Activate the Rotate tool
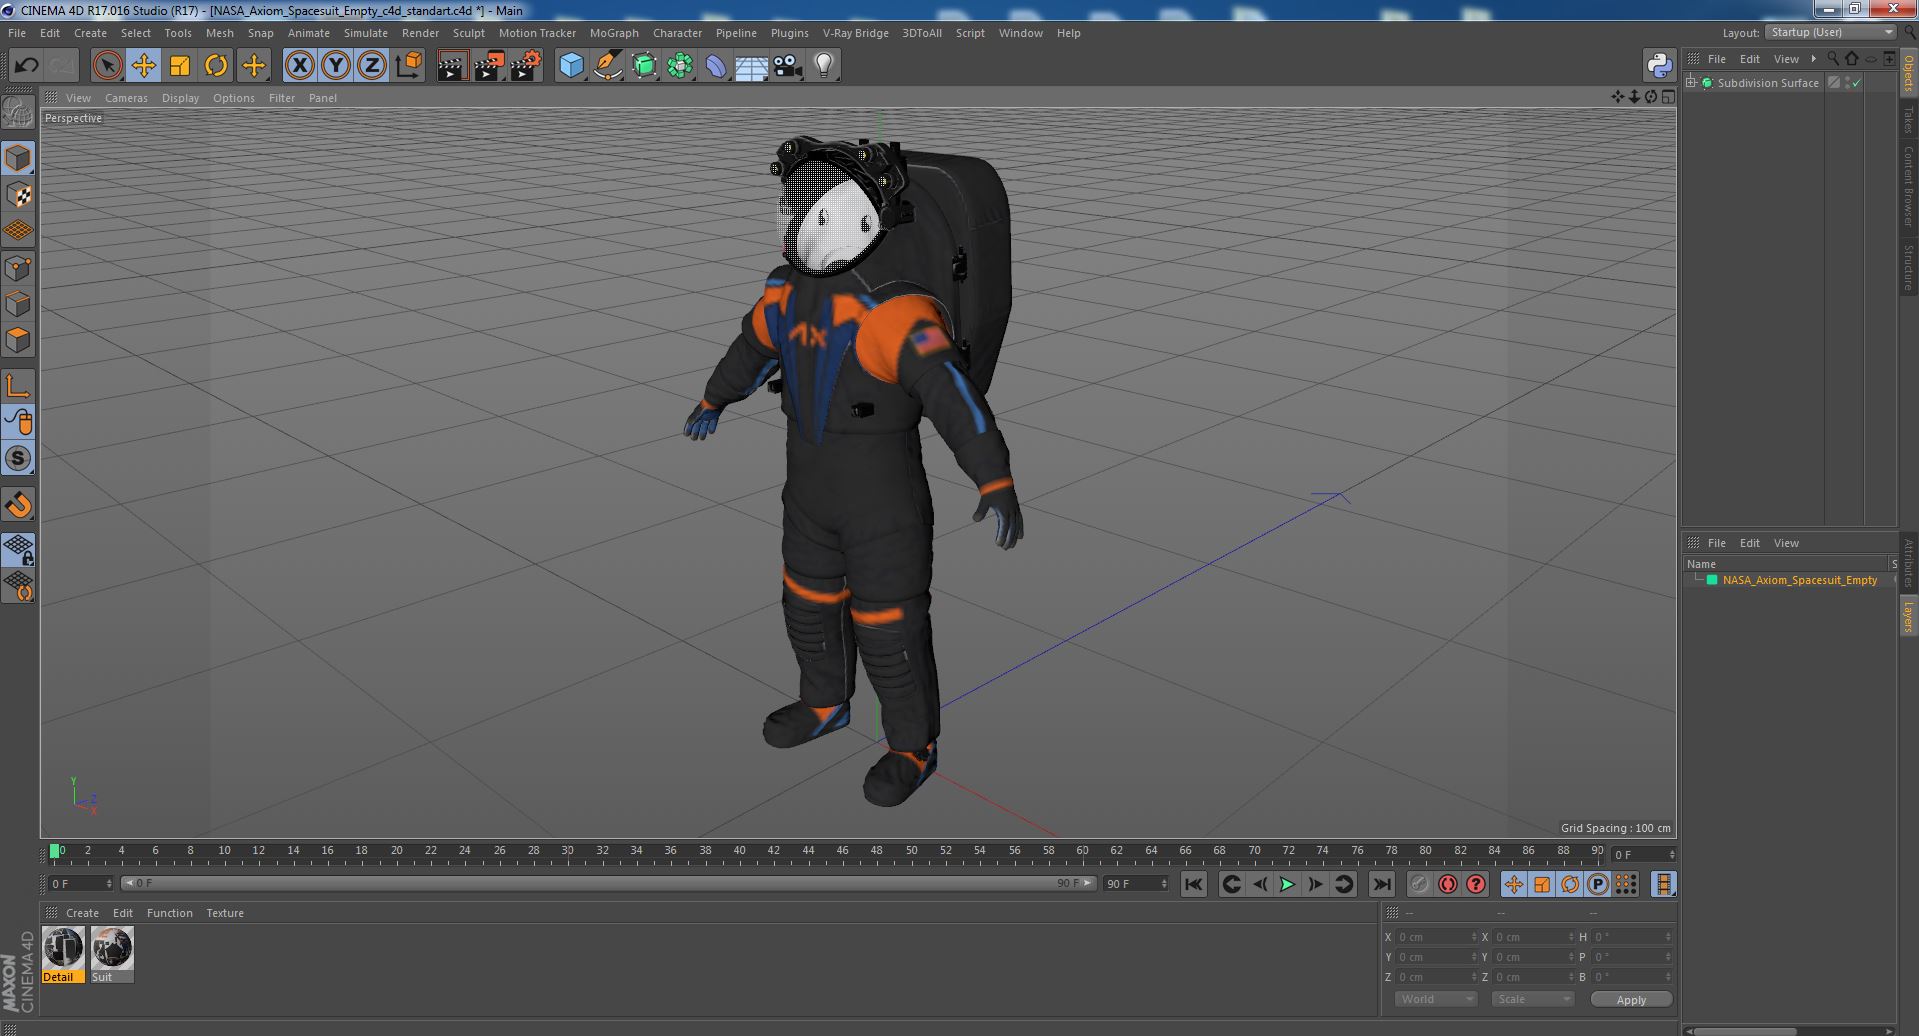Viewport: 1919px width, 1036px height. pyautogui.click(x=216, y=66)
